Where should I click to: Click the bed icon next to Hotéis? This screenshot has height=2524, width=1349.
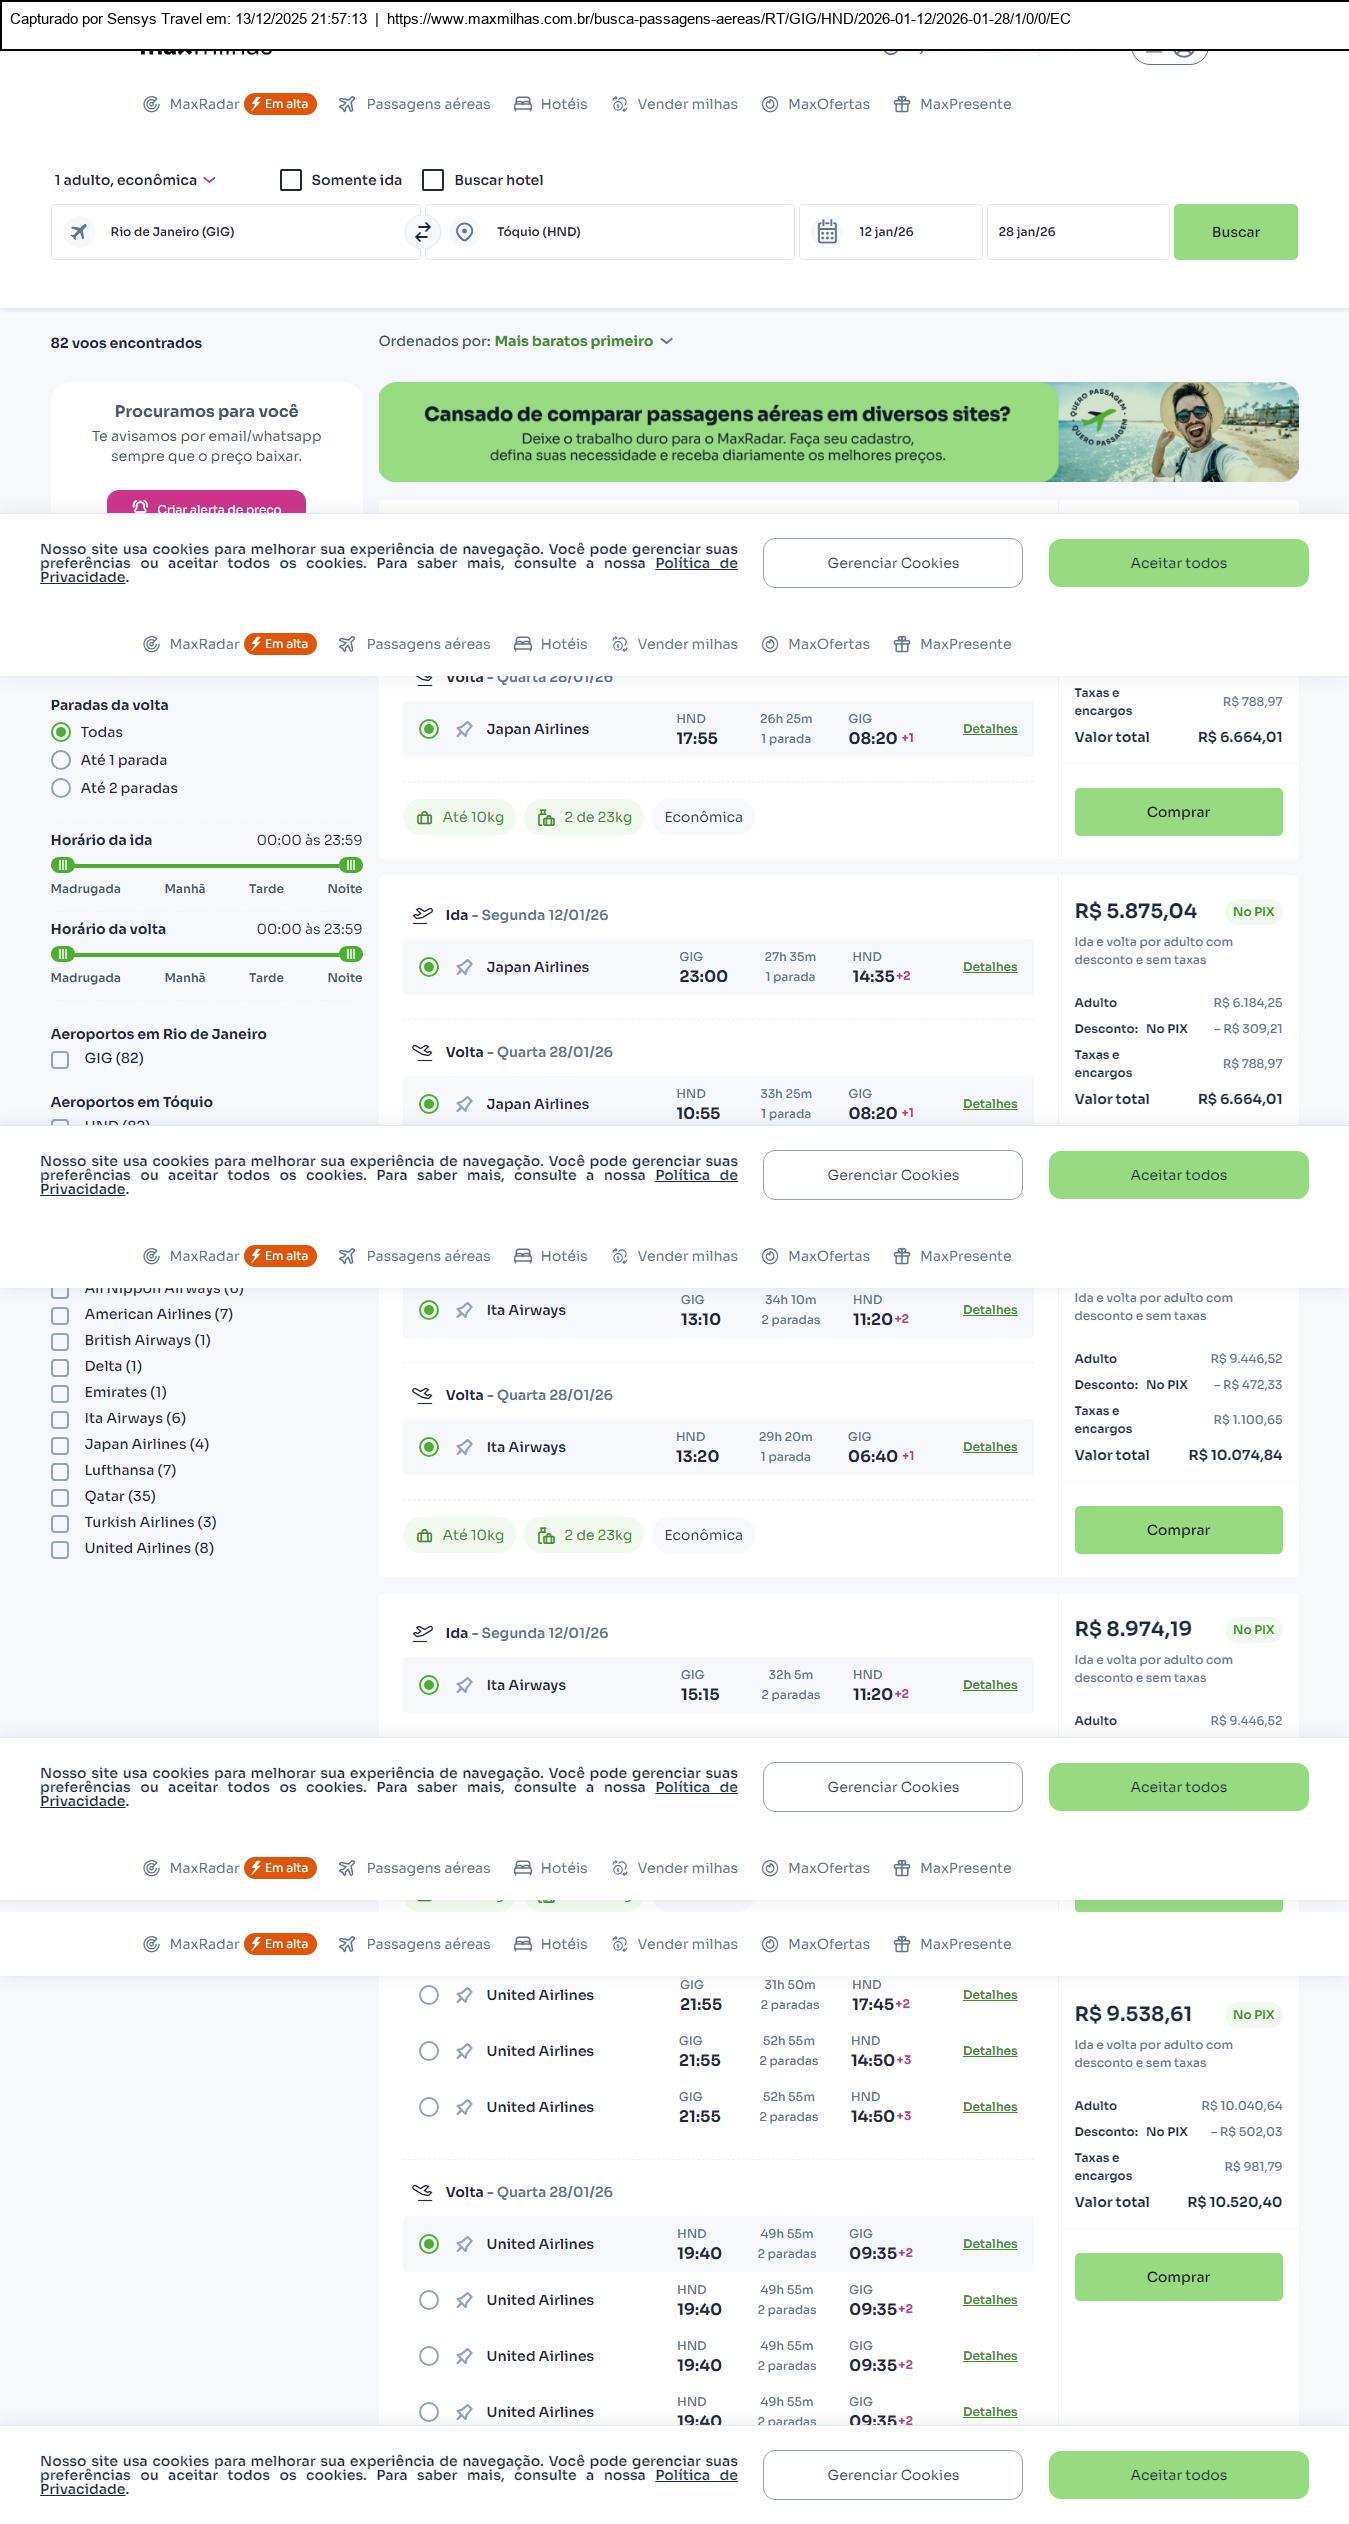[522, 104]
